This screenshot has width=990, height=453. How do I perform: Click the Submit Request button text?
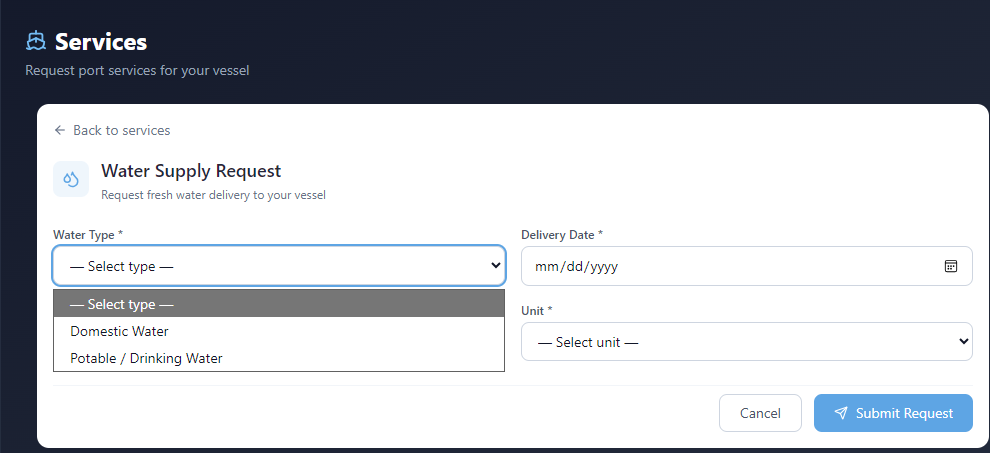904,413
